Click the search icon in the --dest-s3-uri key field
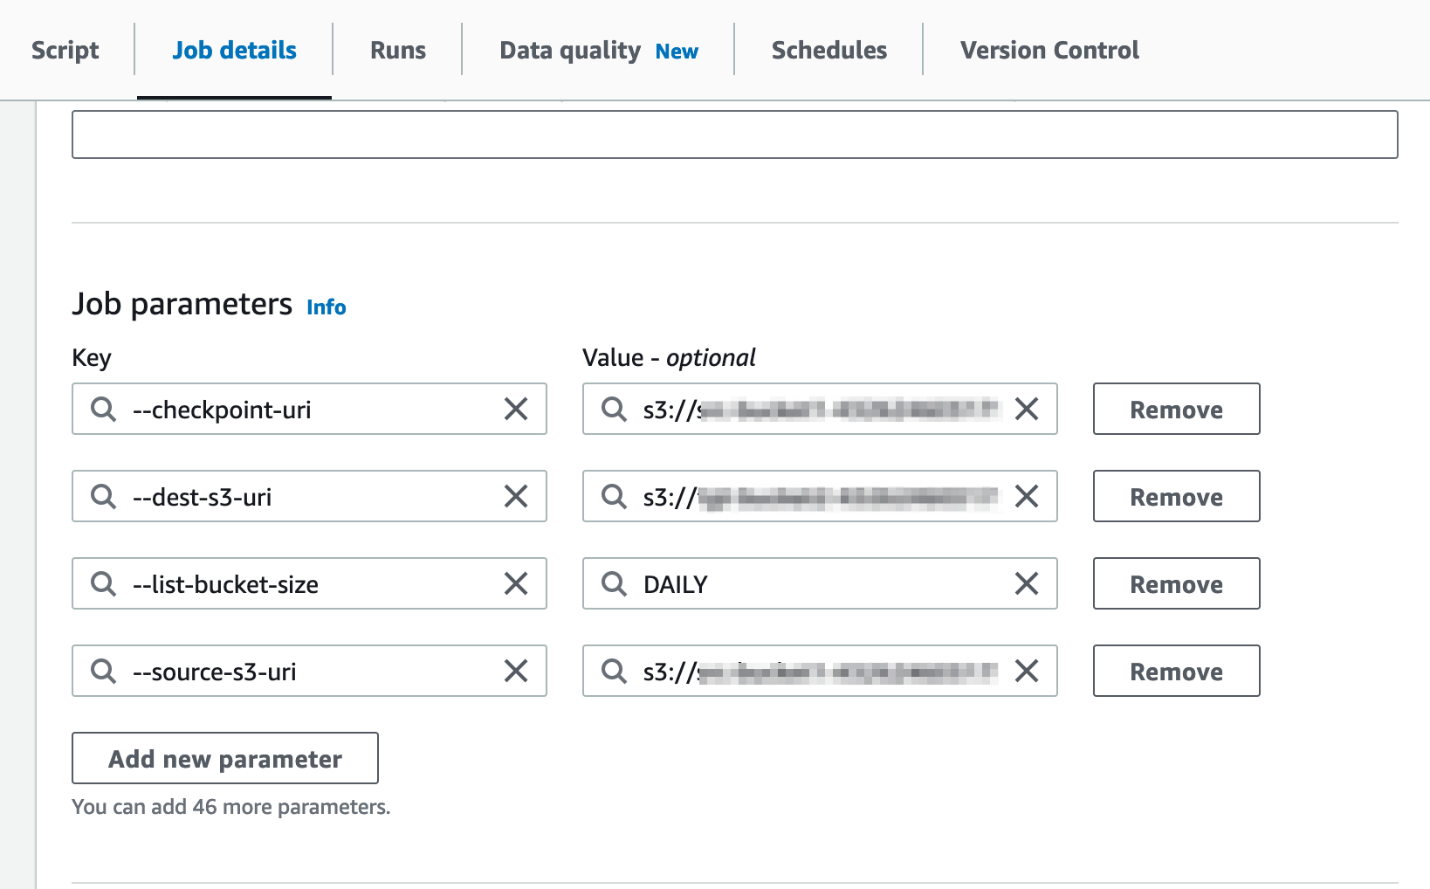 102,496
